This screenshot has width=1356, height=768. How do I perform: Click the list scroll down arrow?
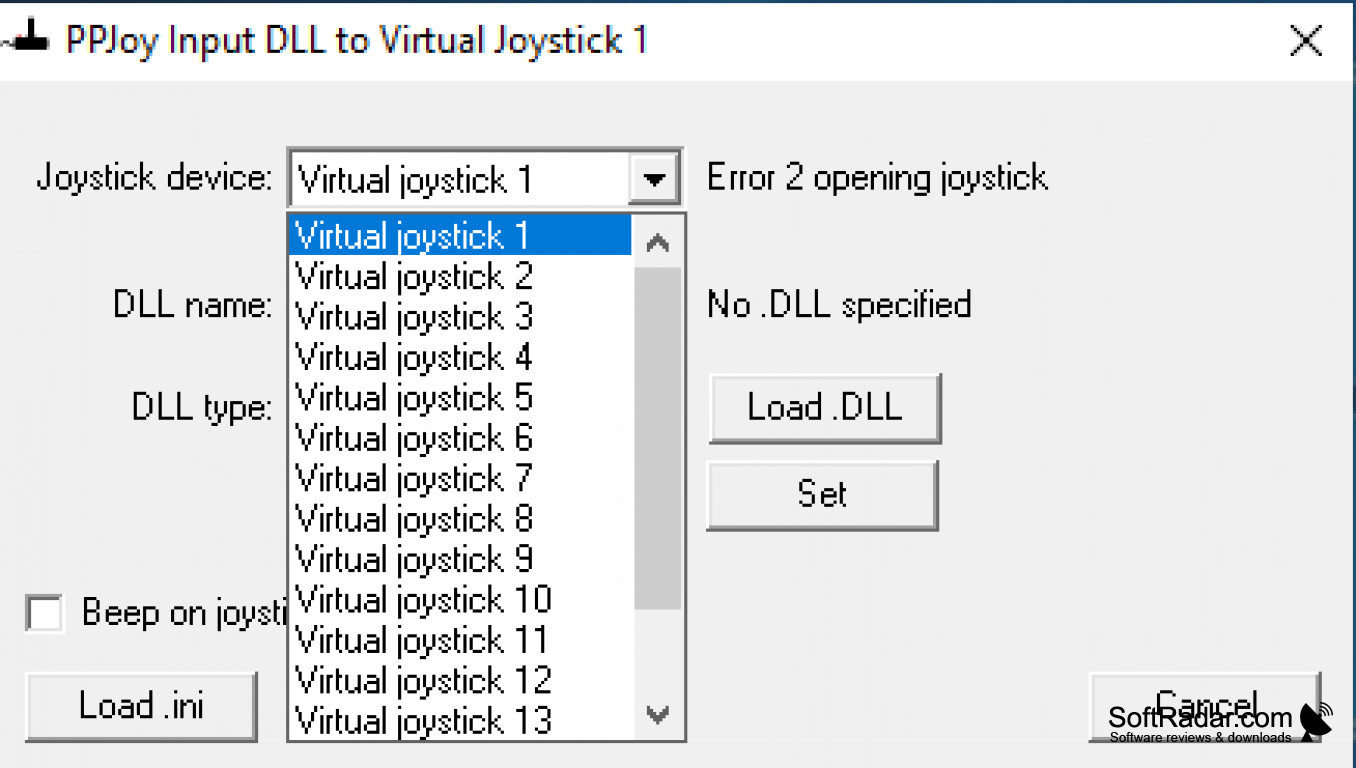click(657, 714)
